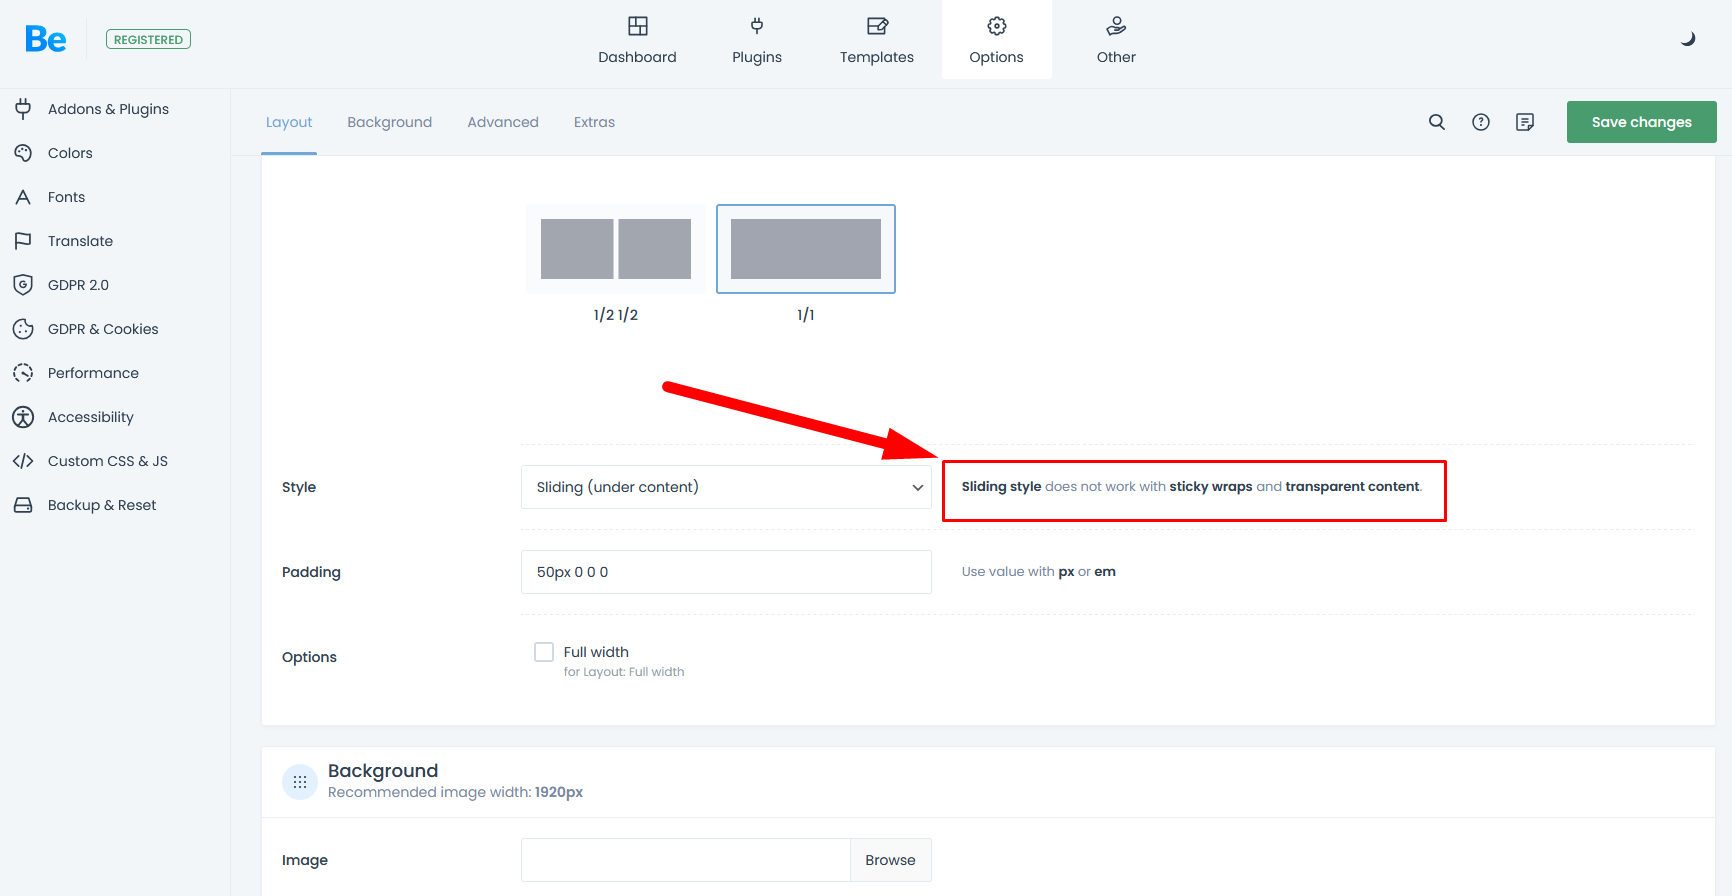Viewport: 1732px width, 896px height.
Task: Open Plugins in top navigation
Action: pos(756,40)
